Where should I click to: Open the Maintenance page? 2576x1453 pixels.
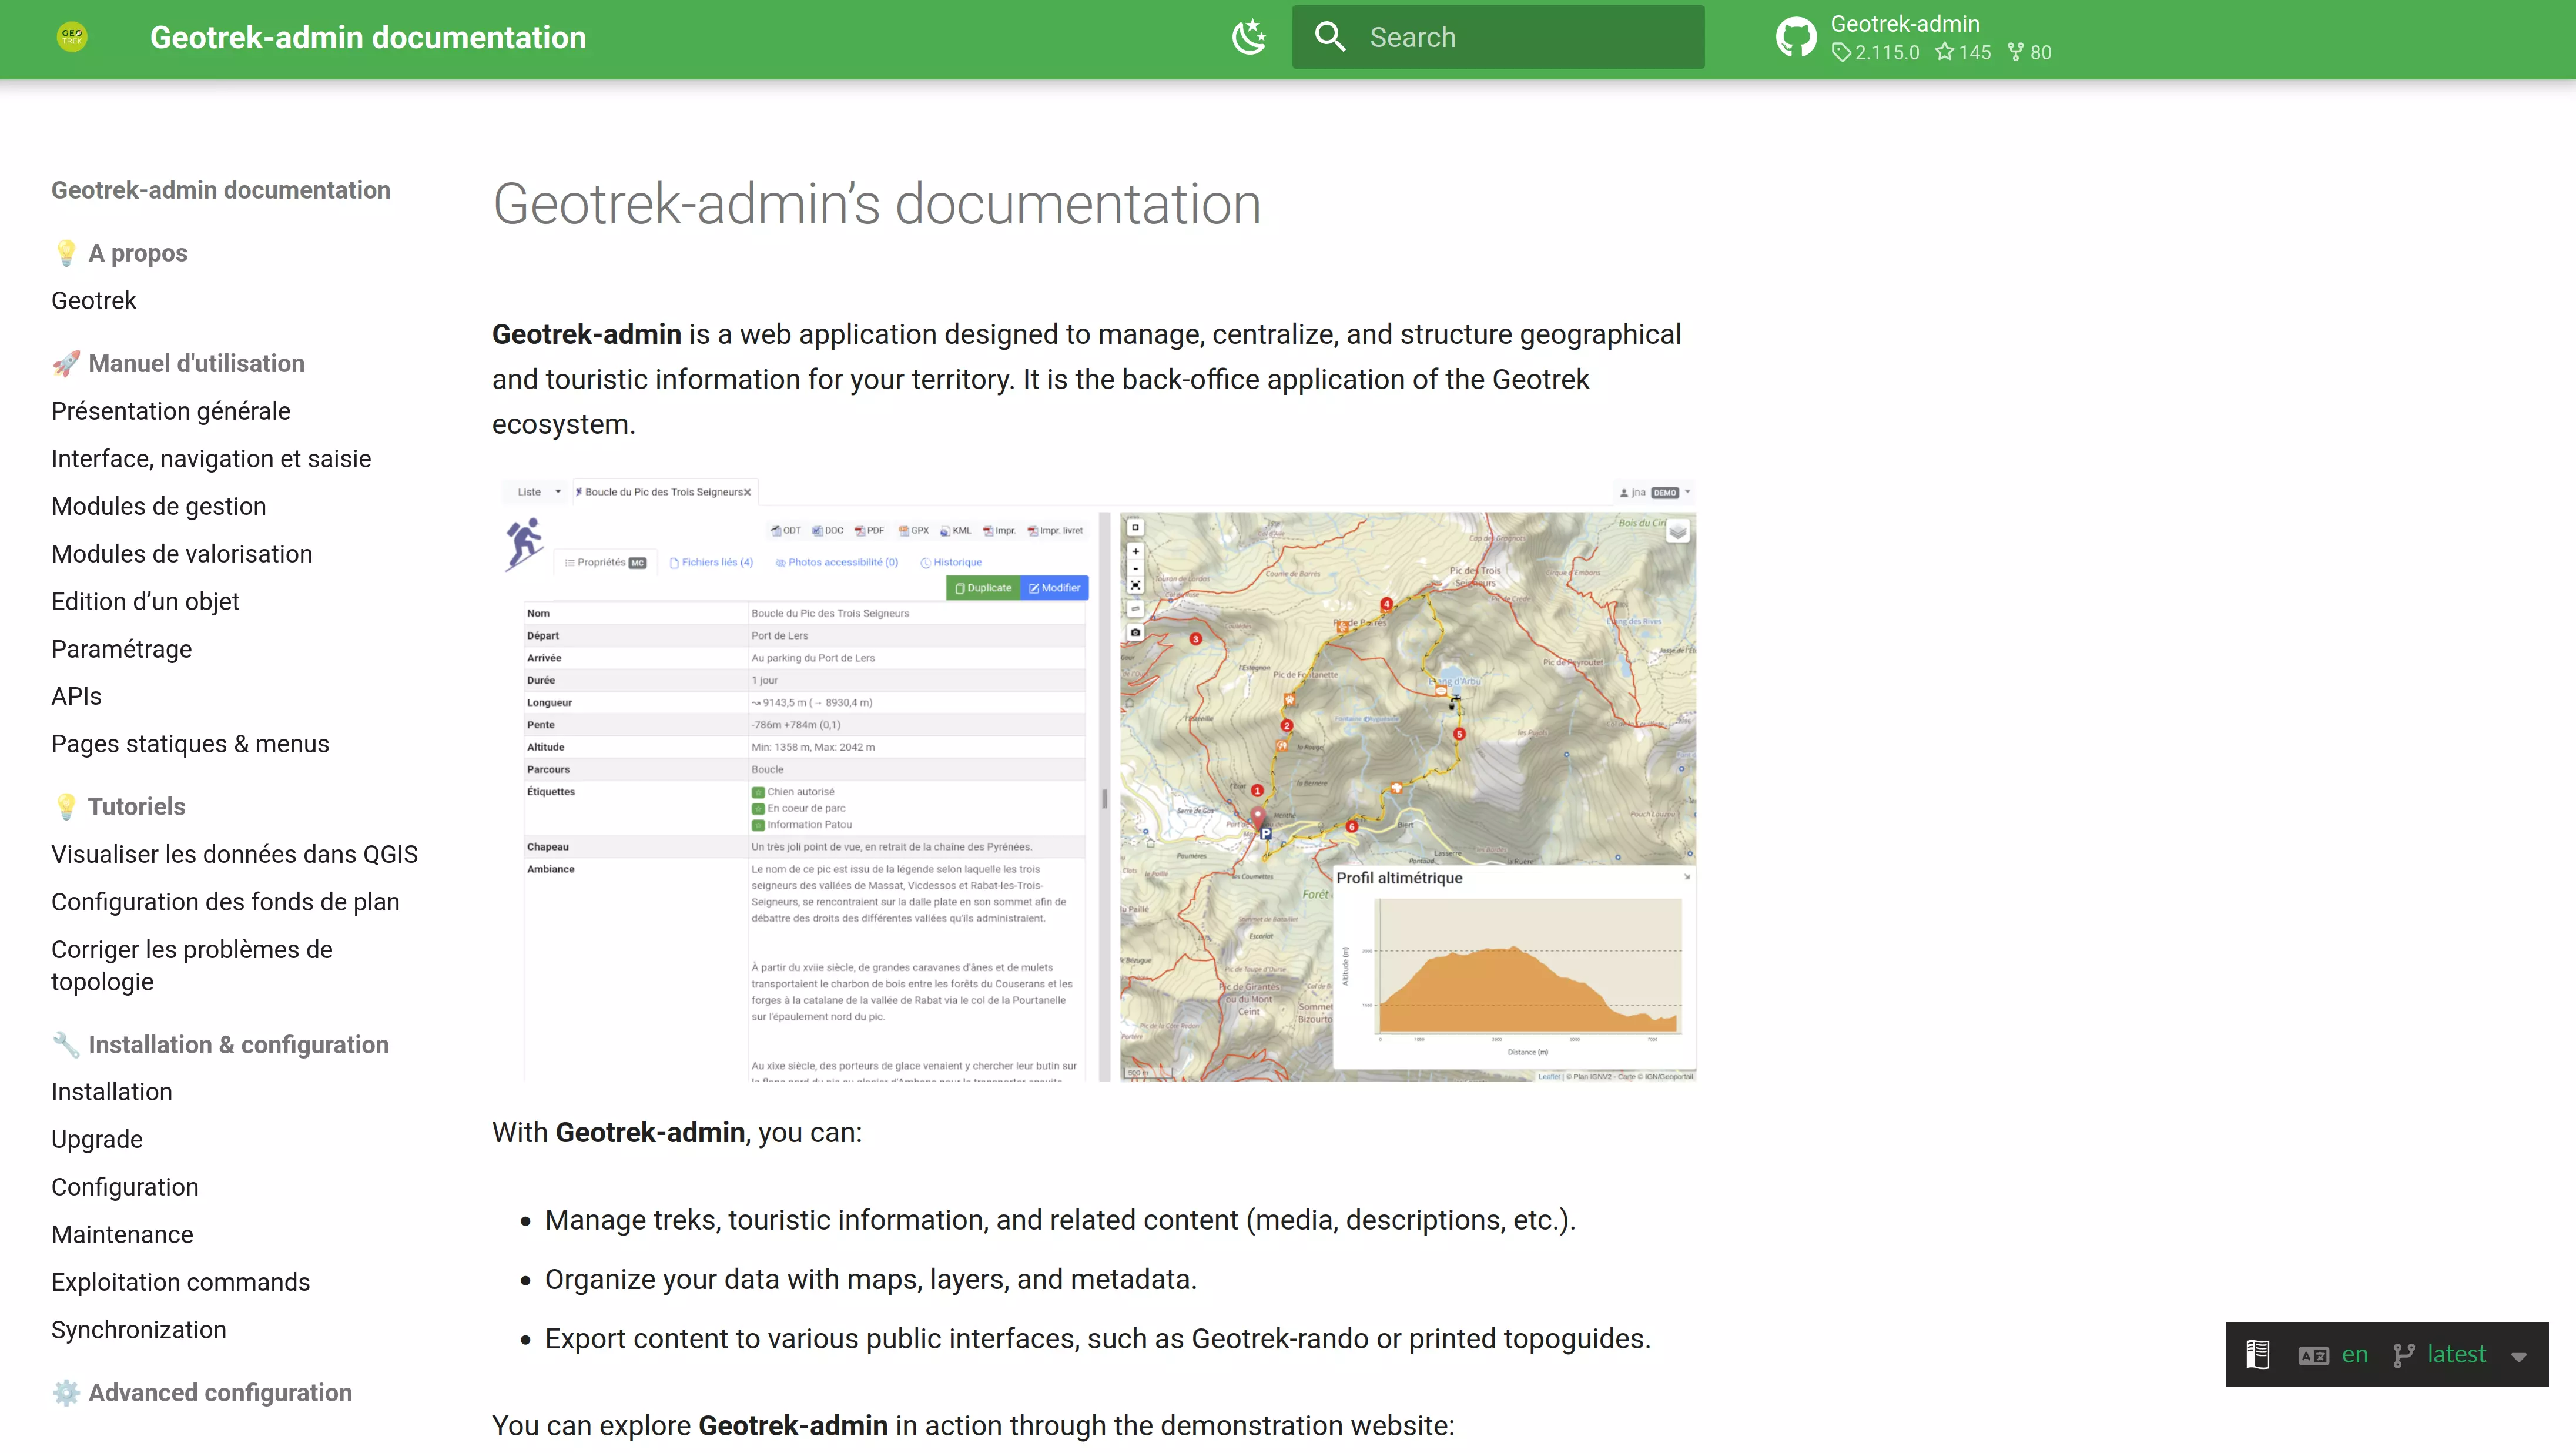(x=122, y=1235)
